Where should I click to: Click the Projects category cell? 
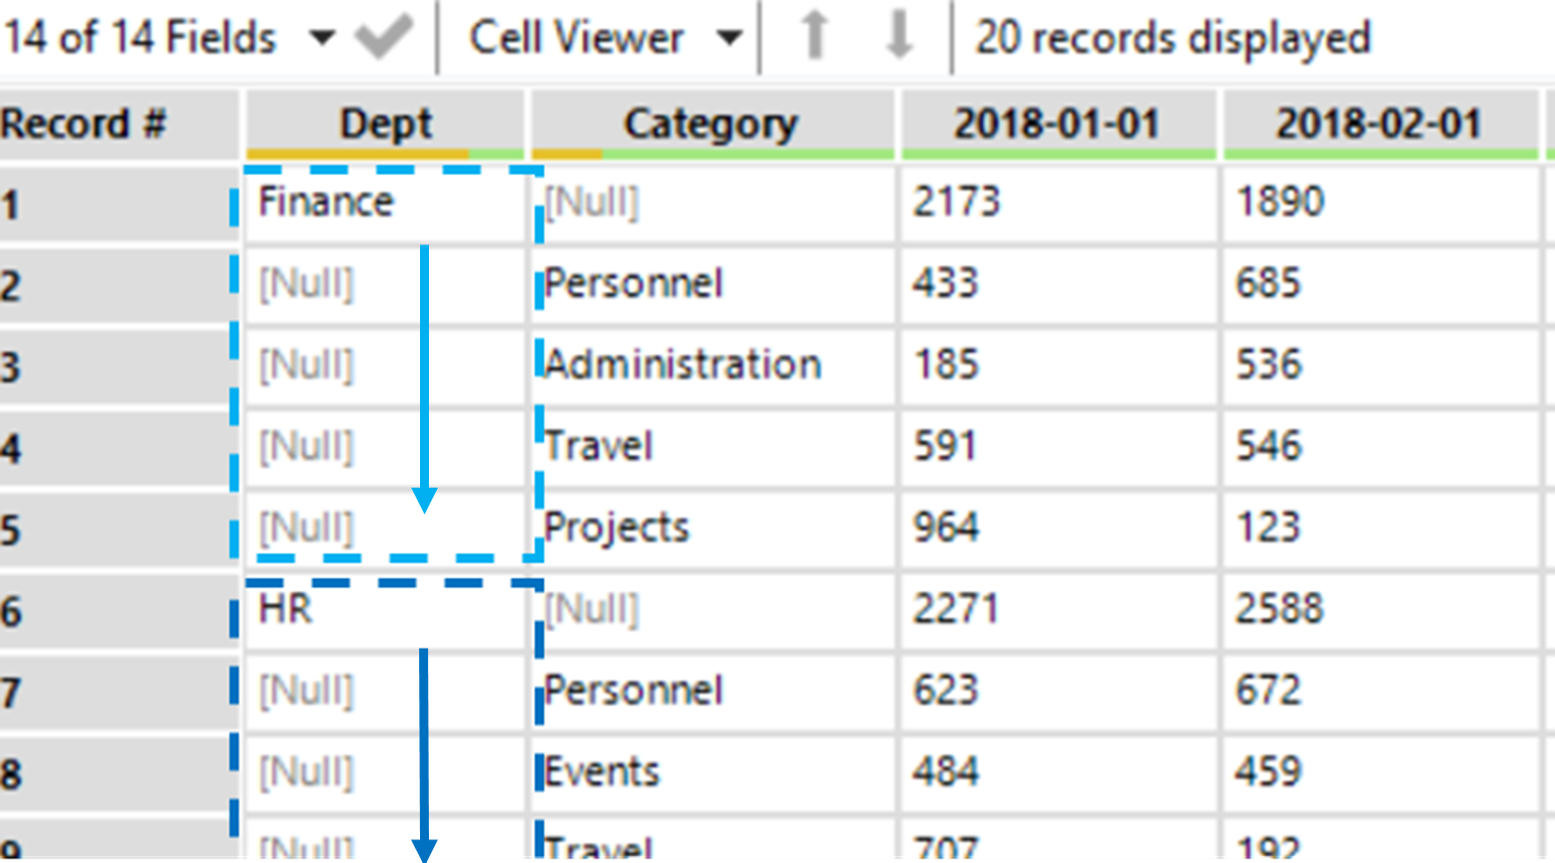(x=617, y=527)
